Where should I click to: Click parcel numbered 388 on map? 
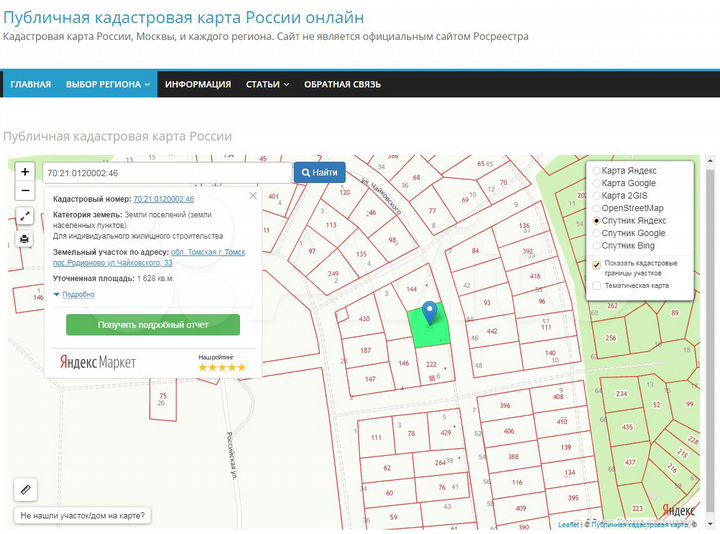tap(513, 456)
